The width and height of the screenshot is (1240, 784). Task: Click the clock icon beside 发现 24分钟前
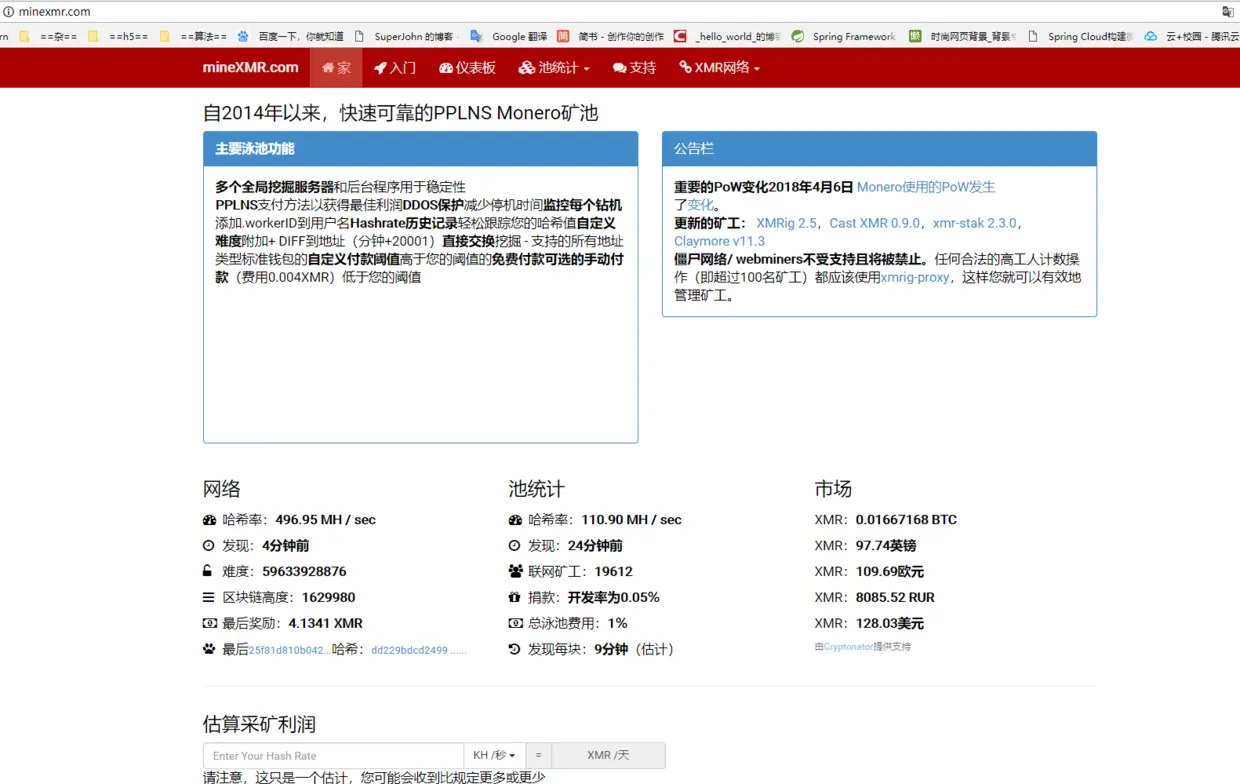(514, 546)
